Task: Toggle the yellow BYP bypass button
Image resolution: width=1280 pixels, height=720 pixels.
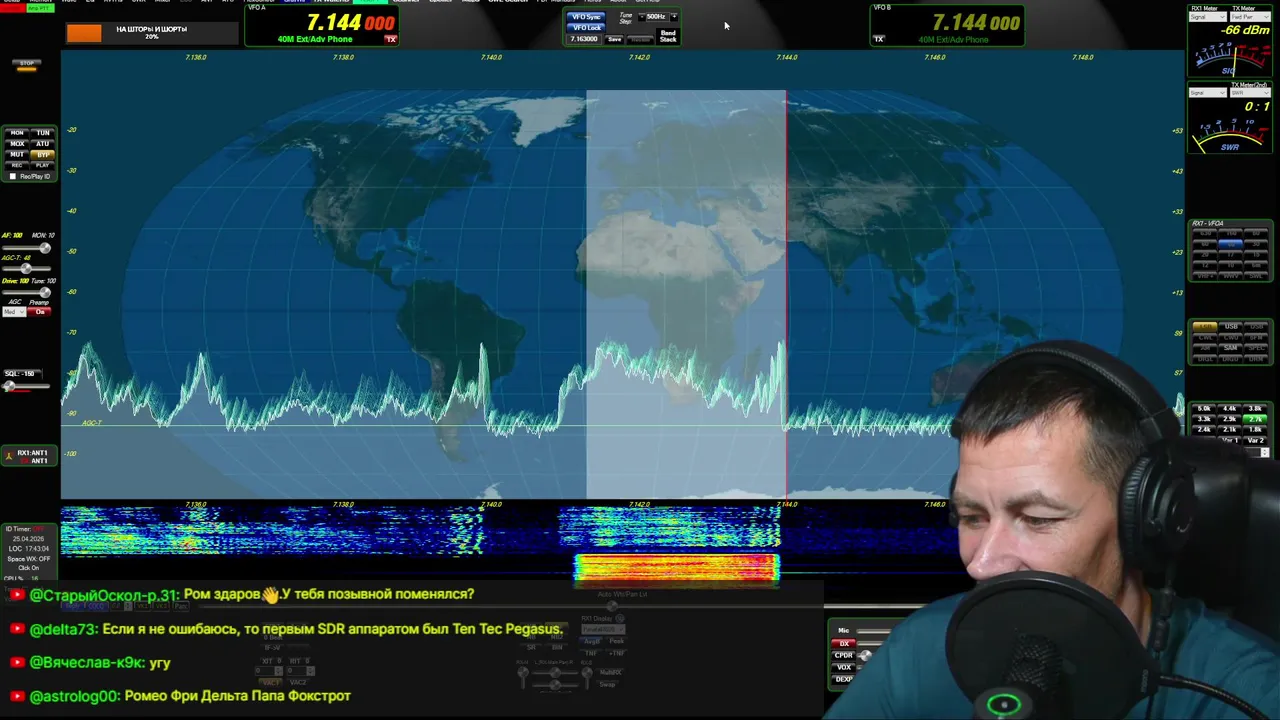Action: [43, 155]
